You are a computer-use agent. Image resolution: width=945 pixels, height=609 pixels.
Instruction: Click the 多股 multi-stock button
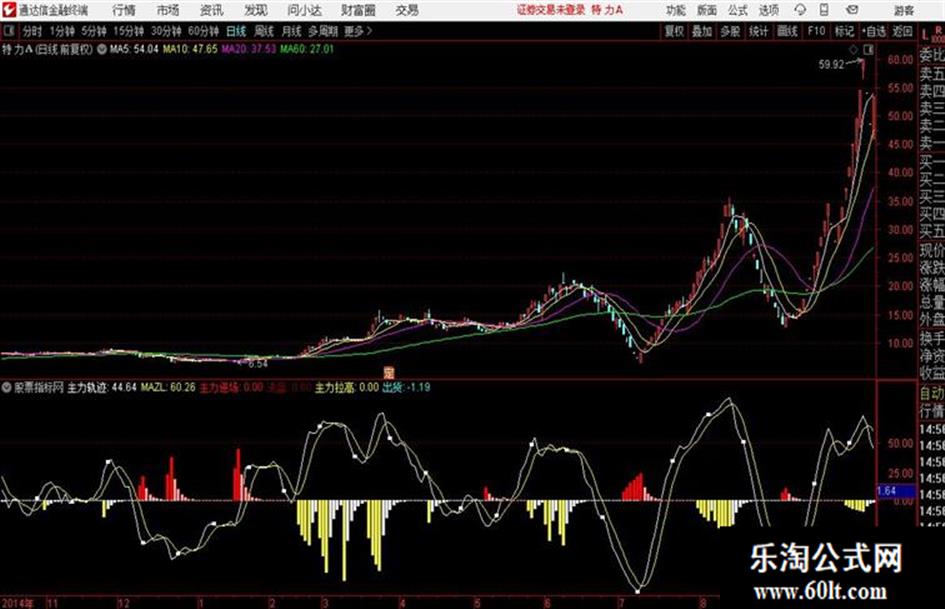click(x=730, y=31)
